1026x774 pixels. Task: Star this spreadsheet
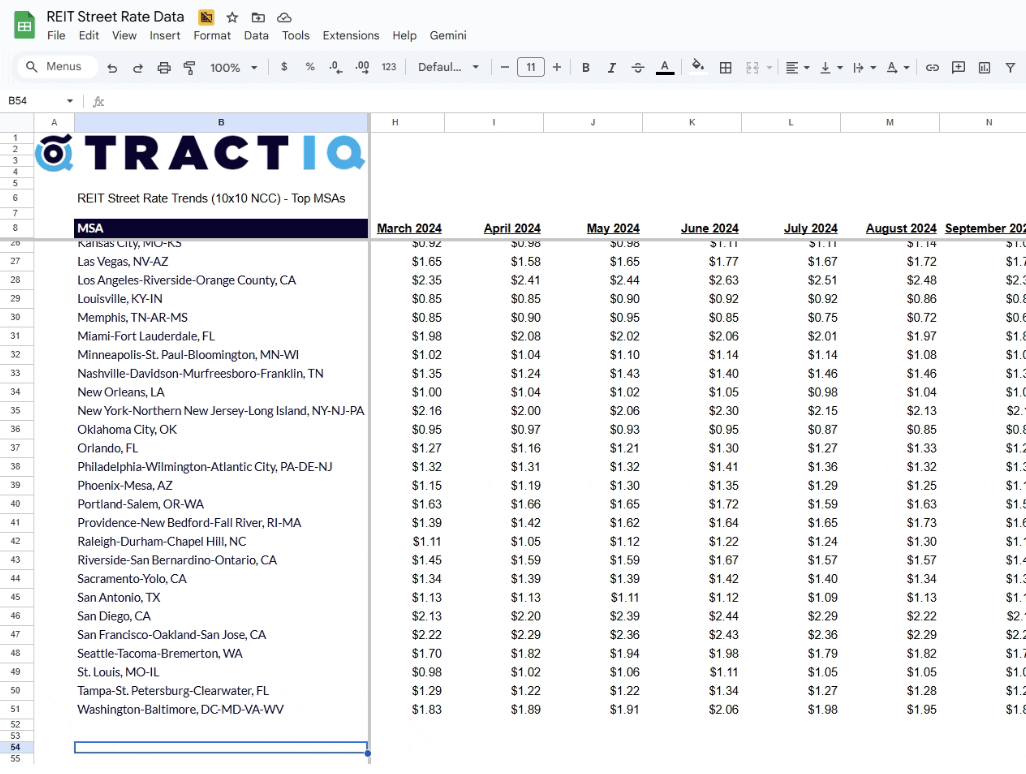pos(232,17)
